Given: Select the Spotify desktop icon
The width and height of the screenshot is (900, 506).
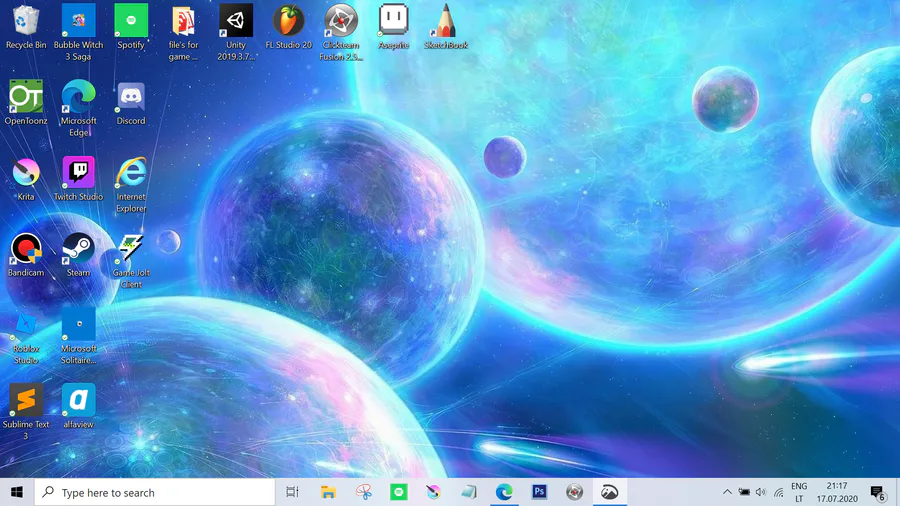Looking at the screenshot, I should pyautogui.click(x=131, y=28).
